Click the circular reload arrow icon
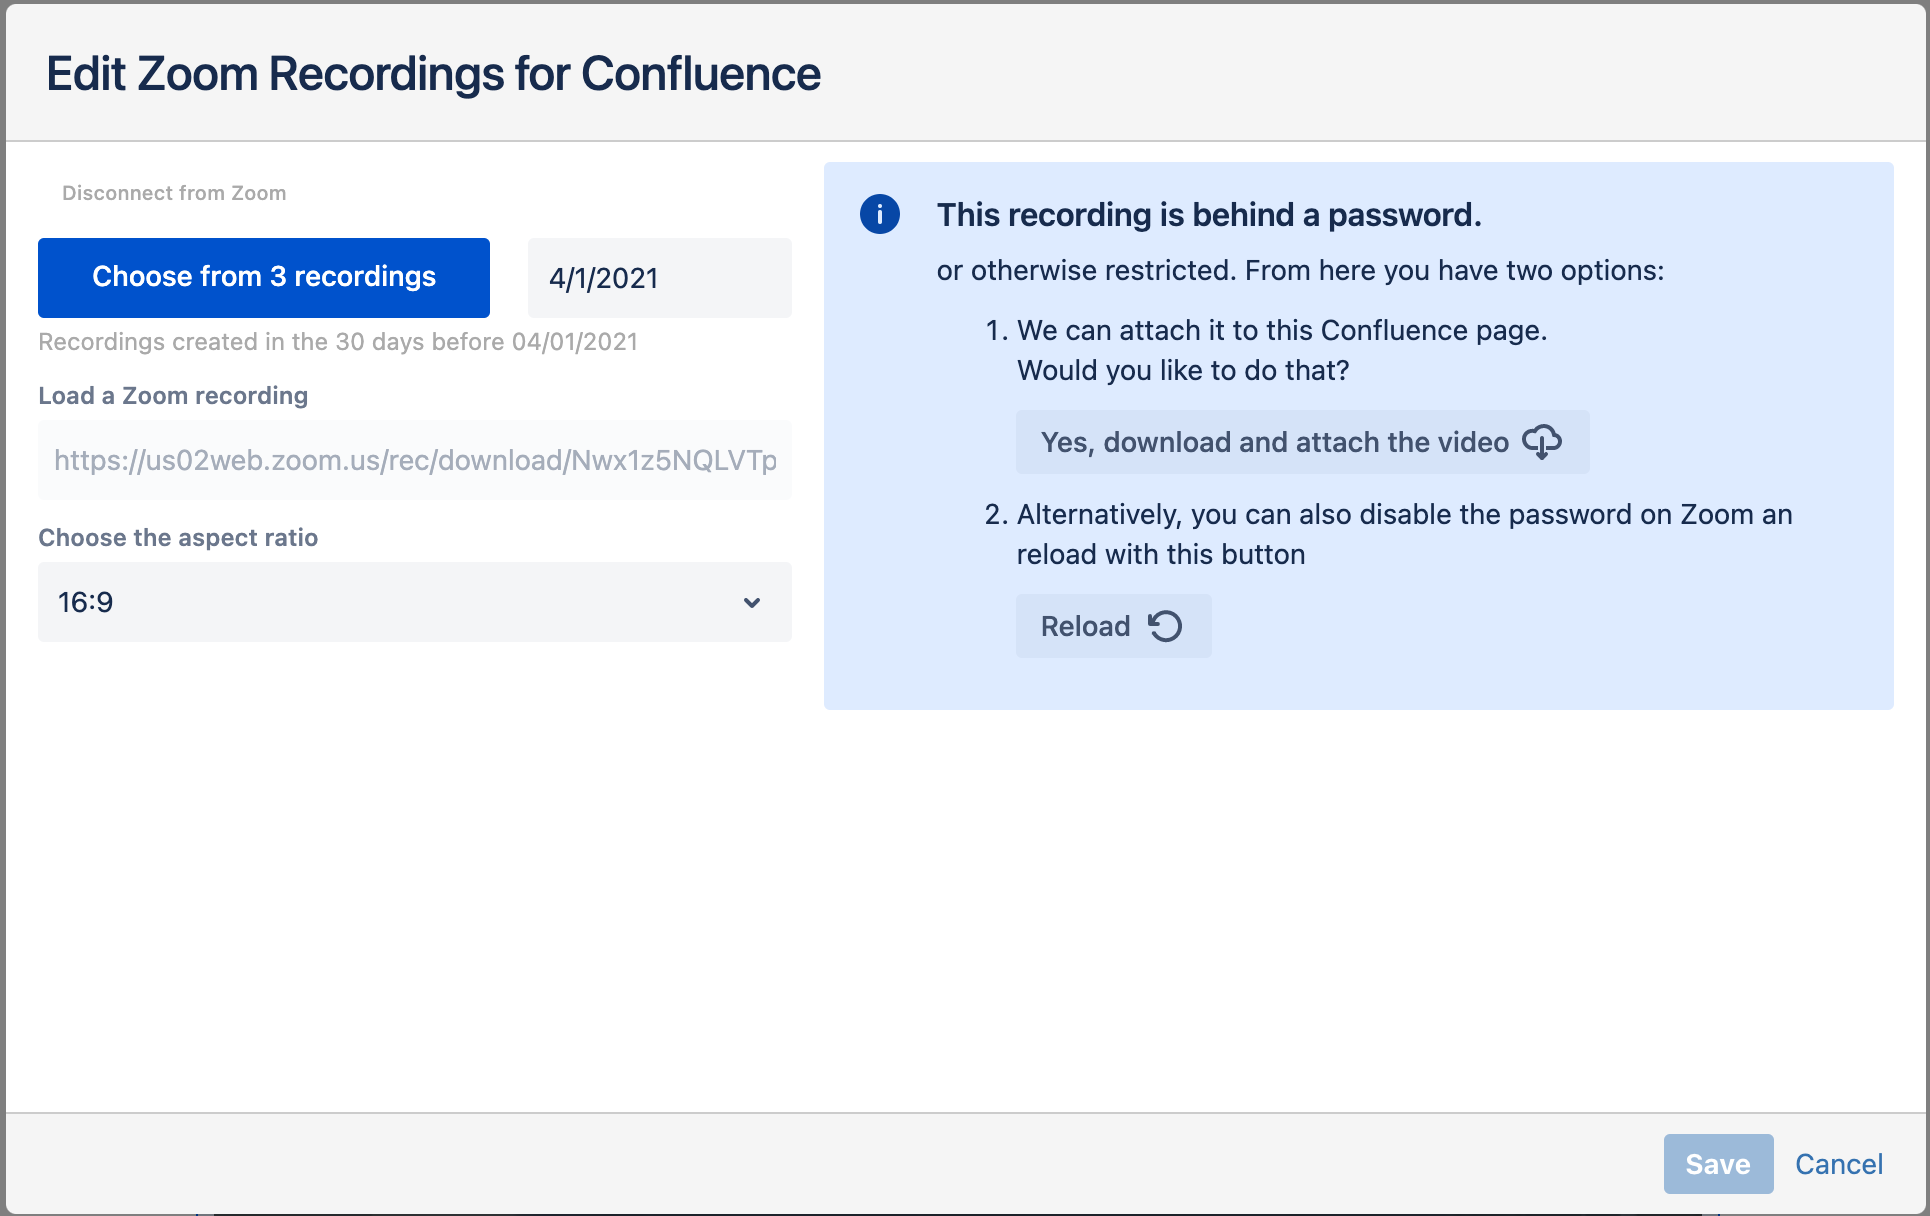The width and height of the screenshot is (1930, 1216). 1165,626
